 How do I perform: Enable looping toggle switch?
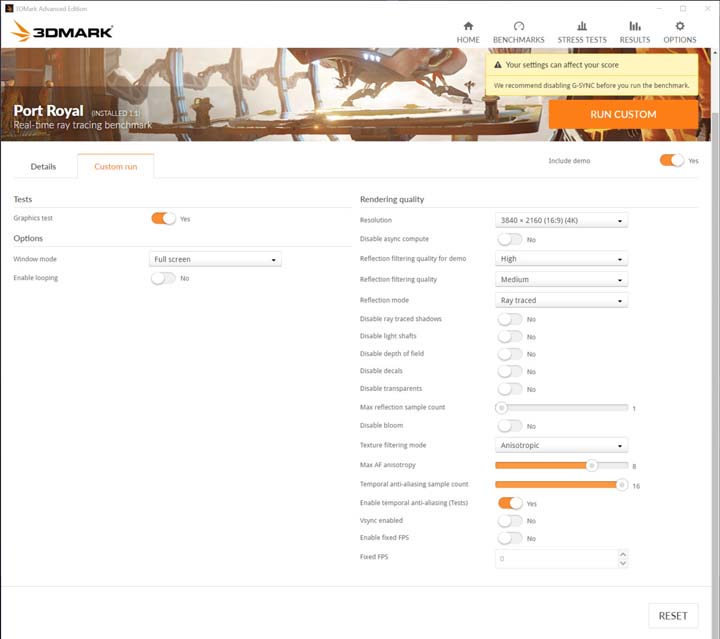pos(163,278)
